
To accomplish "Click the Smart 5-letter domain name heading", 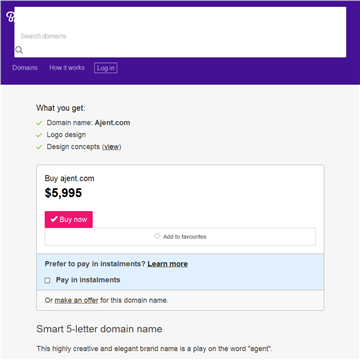I will tap(99, 329).
